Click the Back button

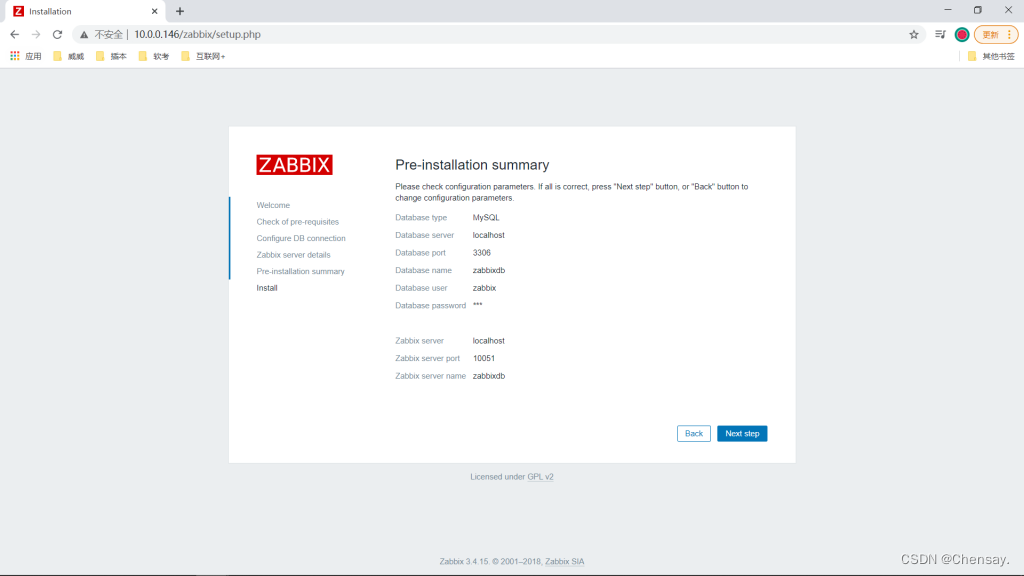tap(694, 434)
